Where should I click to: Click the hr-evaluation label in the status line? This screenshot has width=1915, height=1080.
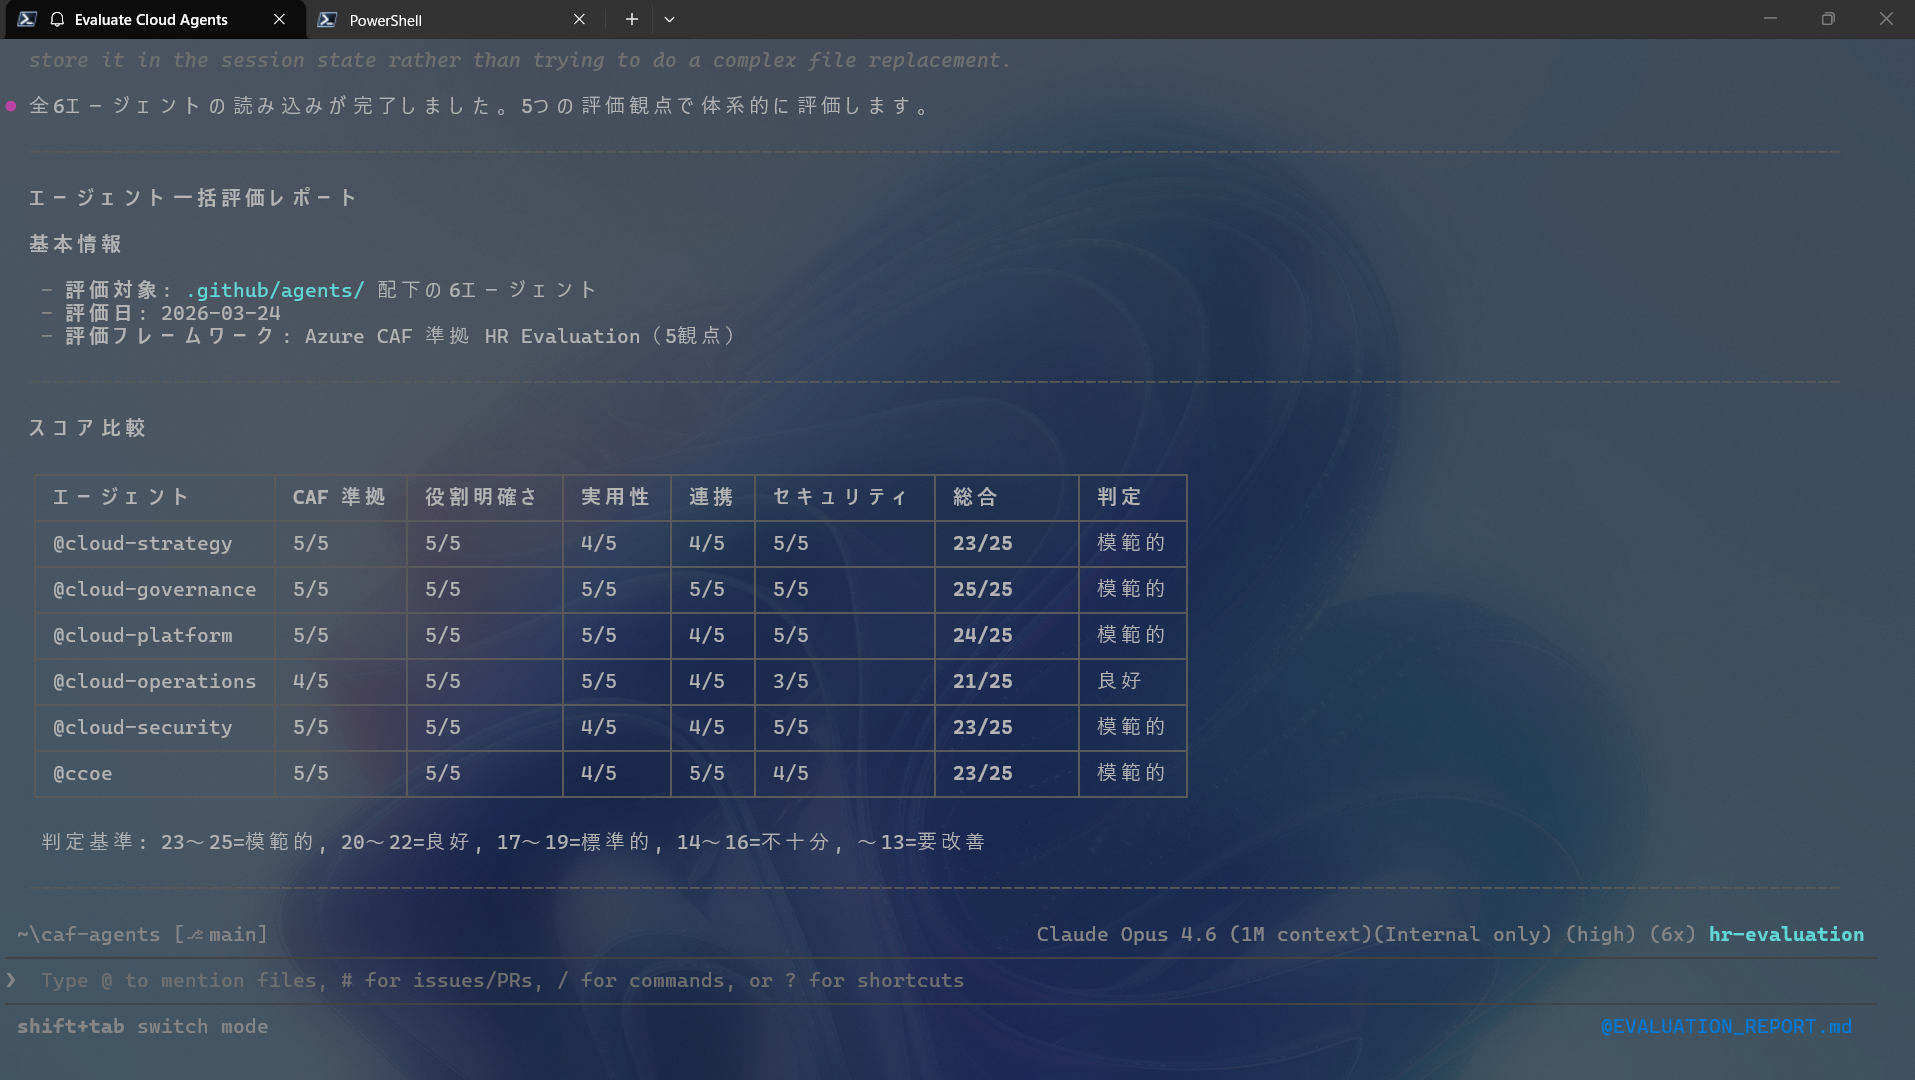(1786, 934)
